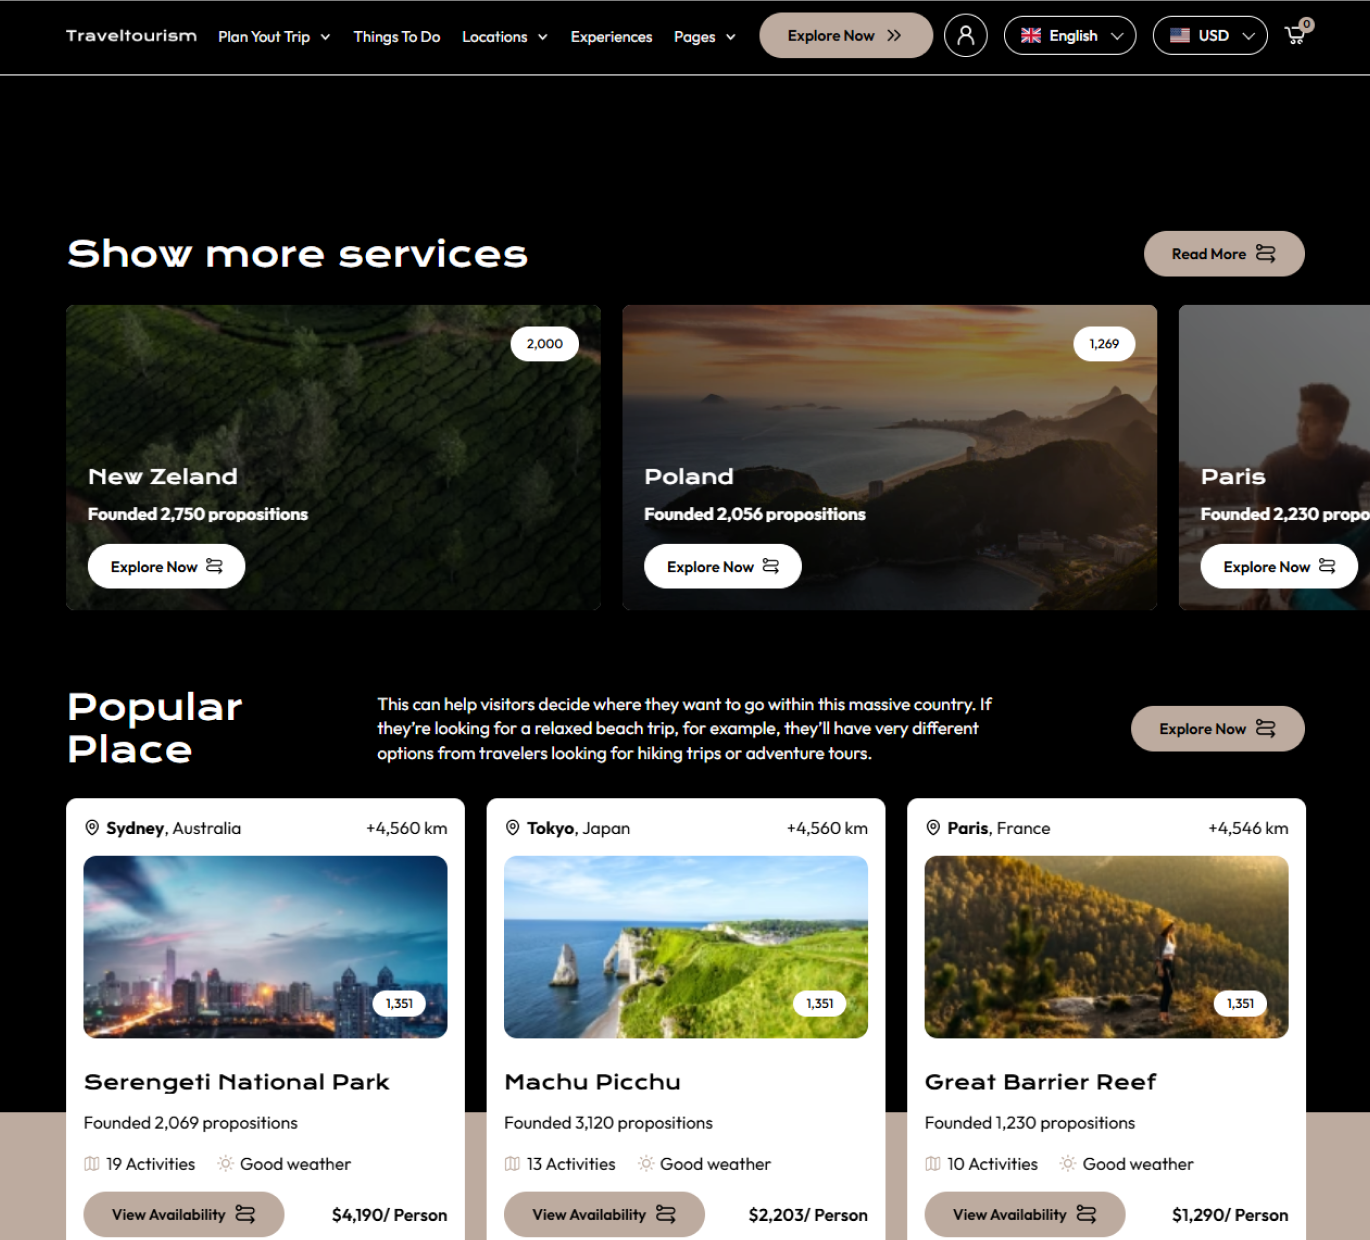Click the location pin icon beside Sydney
The width and height of the screenshot is (1370, 1240).
[x=92, y=828]
